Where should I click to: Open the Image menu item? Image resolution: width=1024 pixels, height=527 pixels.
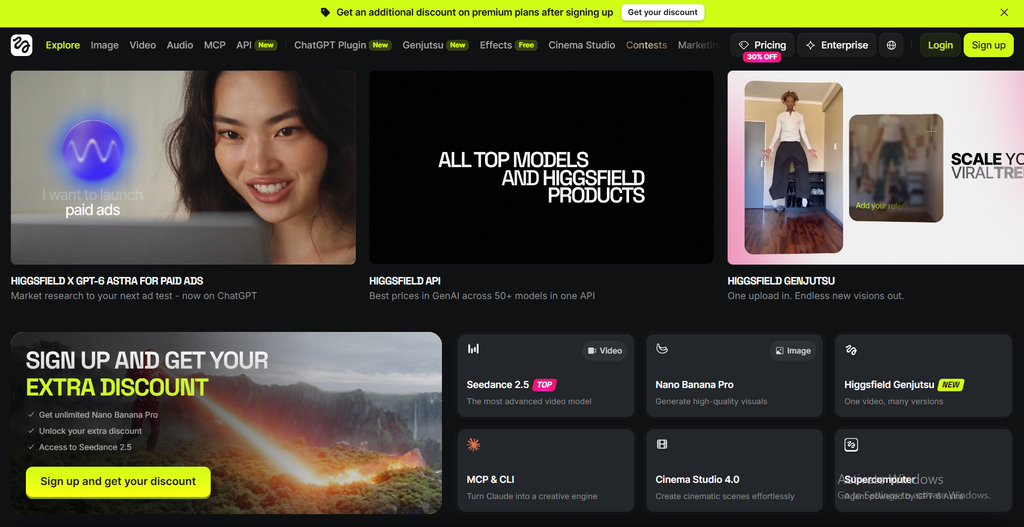[x=104, y=45]
